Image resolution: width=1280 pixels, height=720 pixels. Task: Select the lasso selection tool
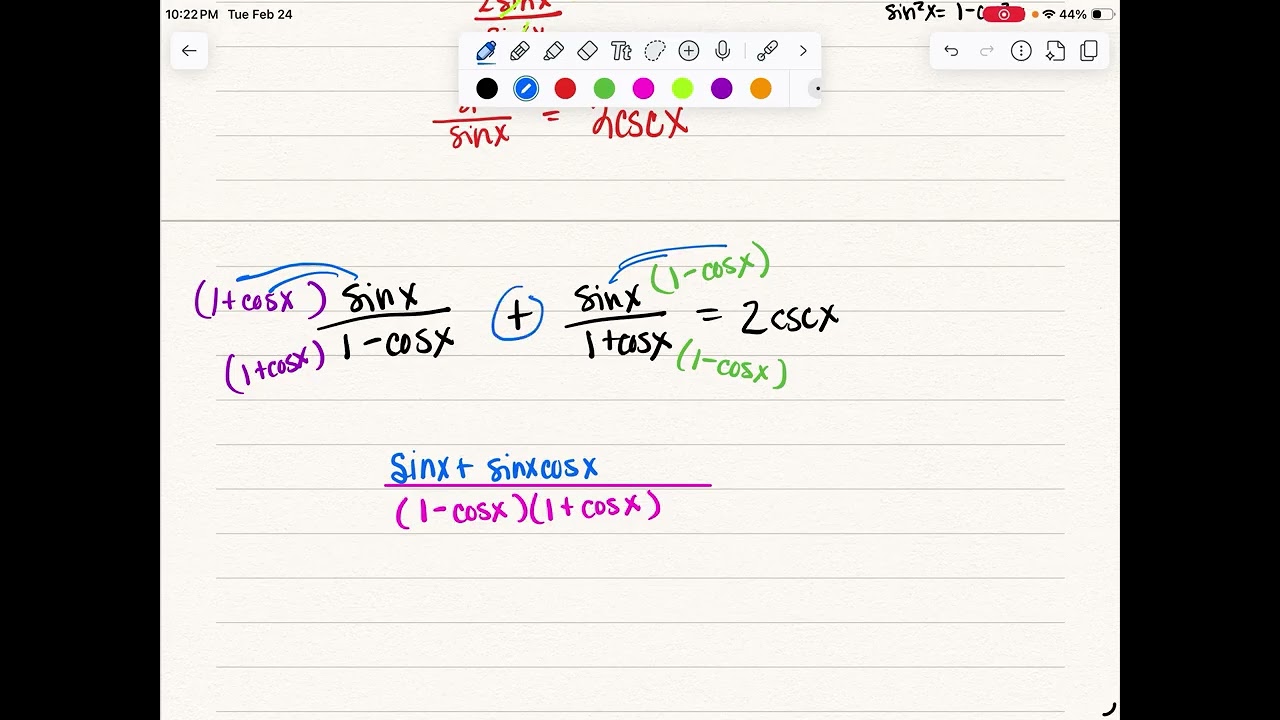click(x=655, y=51)
